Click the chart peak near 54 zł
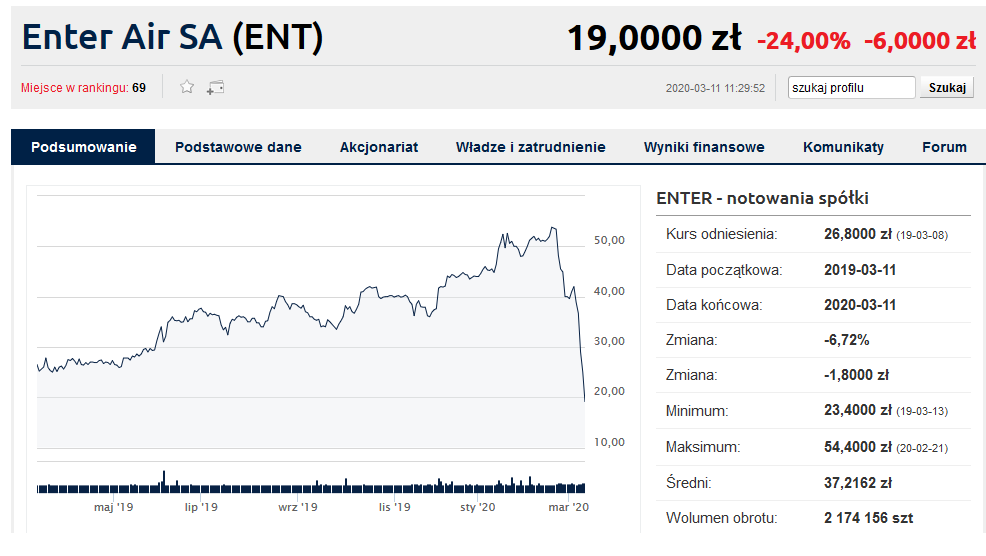 tap(553, 228)
